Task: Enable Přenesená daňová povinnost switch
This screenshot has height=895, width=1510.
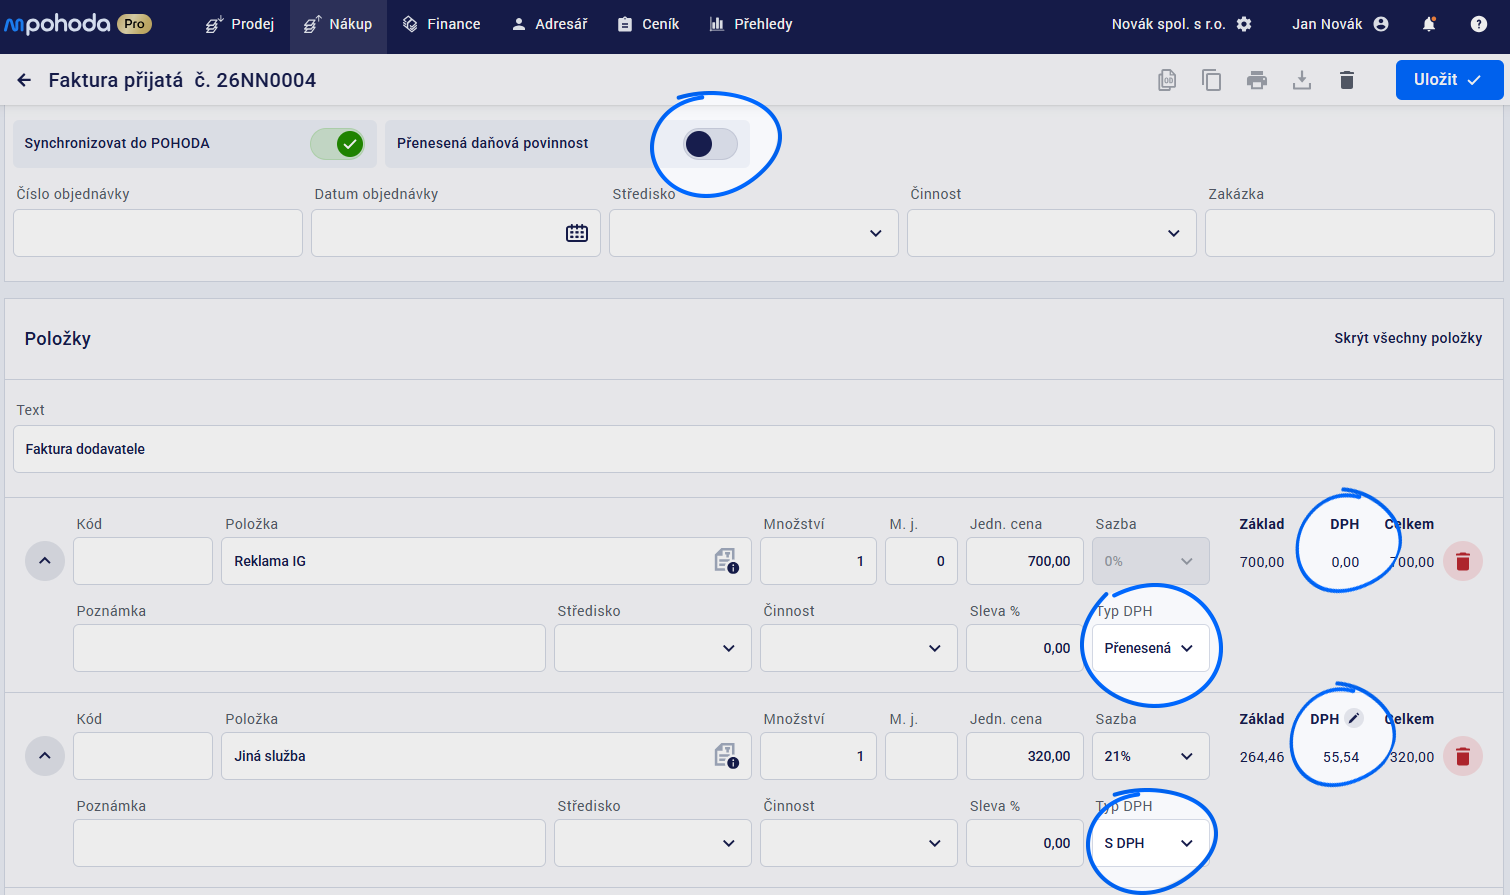Action: pos(710,144)
